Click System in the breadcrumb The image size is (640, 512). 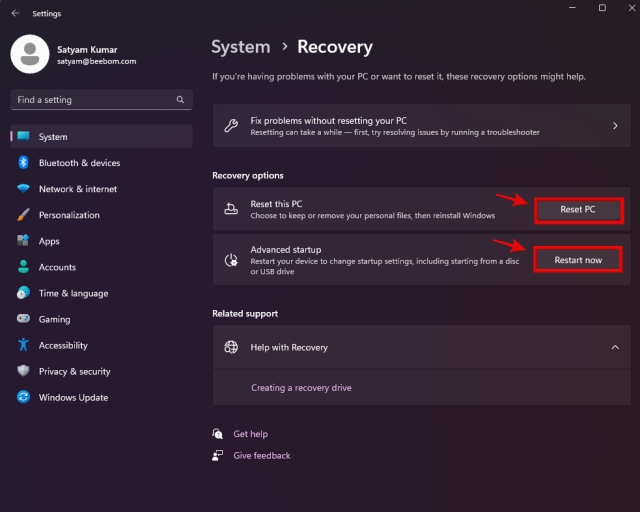point(241,47)
